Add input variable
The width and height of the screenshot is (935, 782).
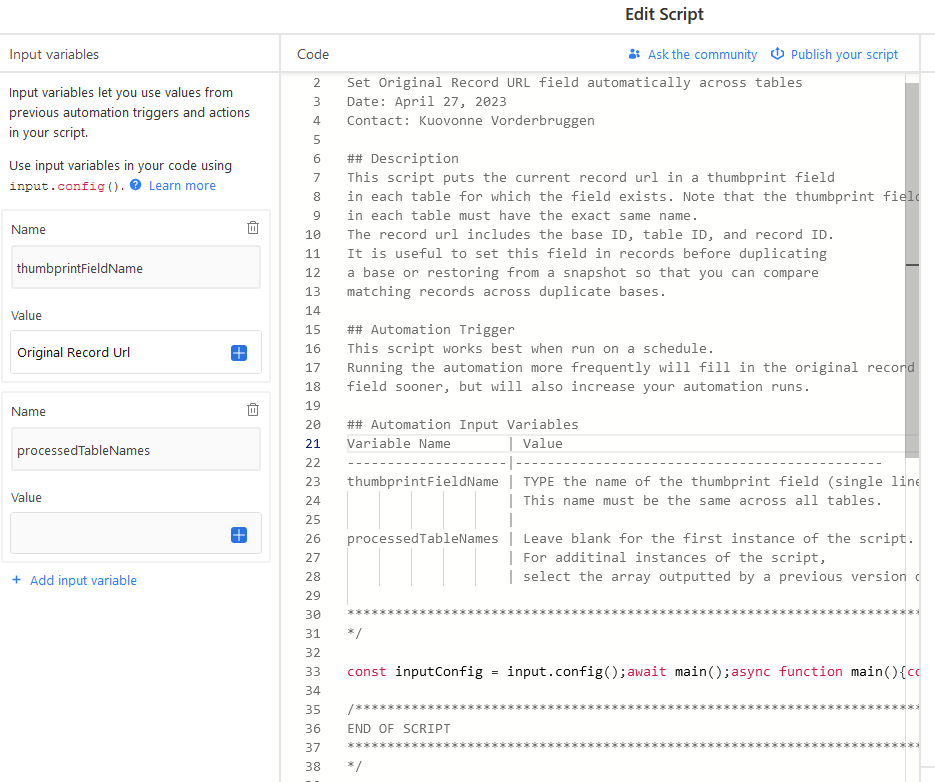point(83,580)
